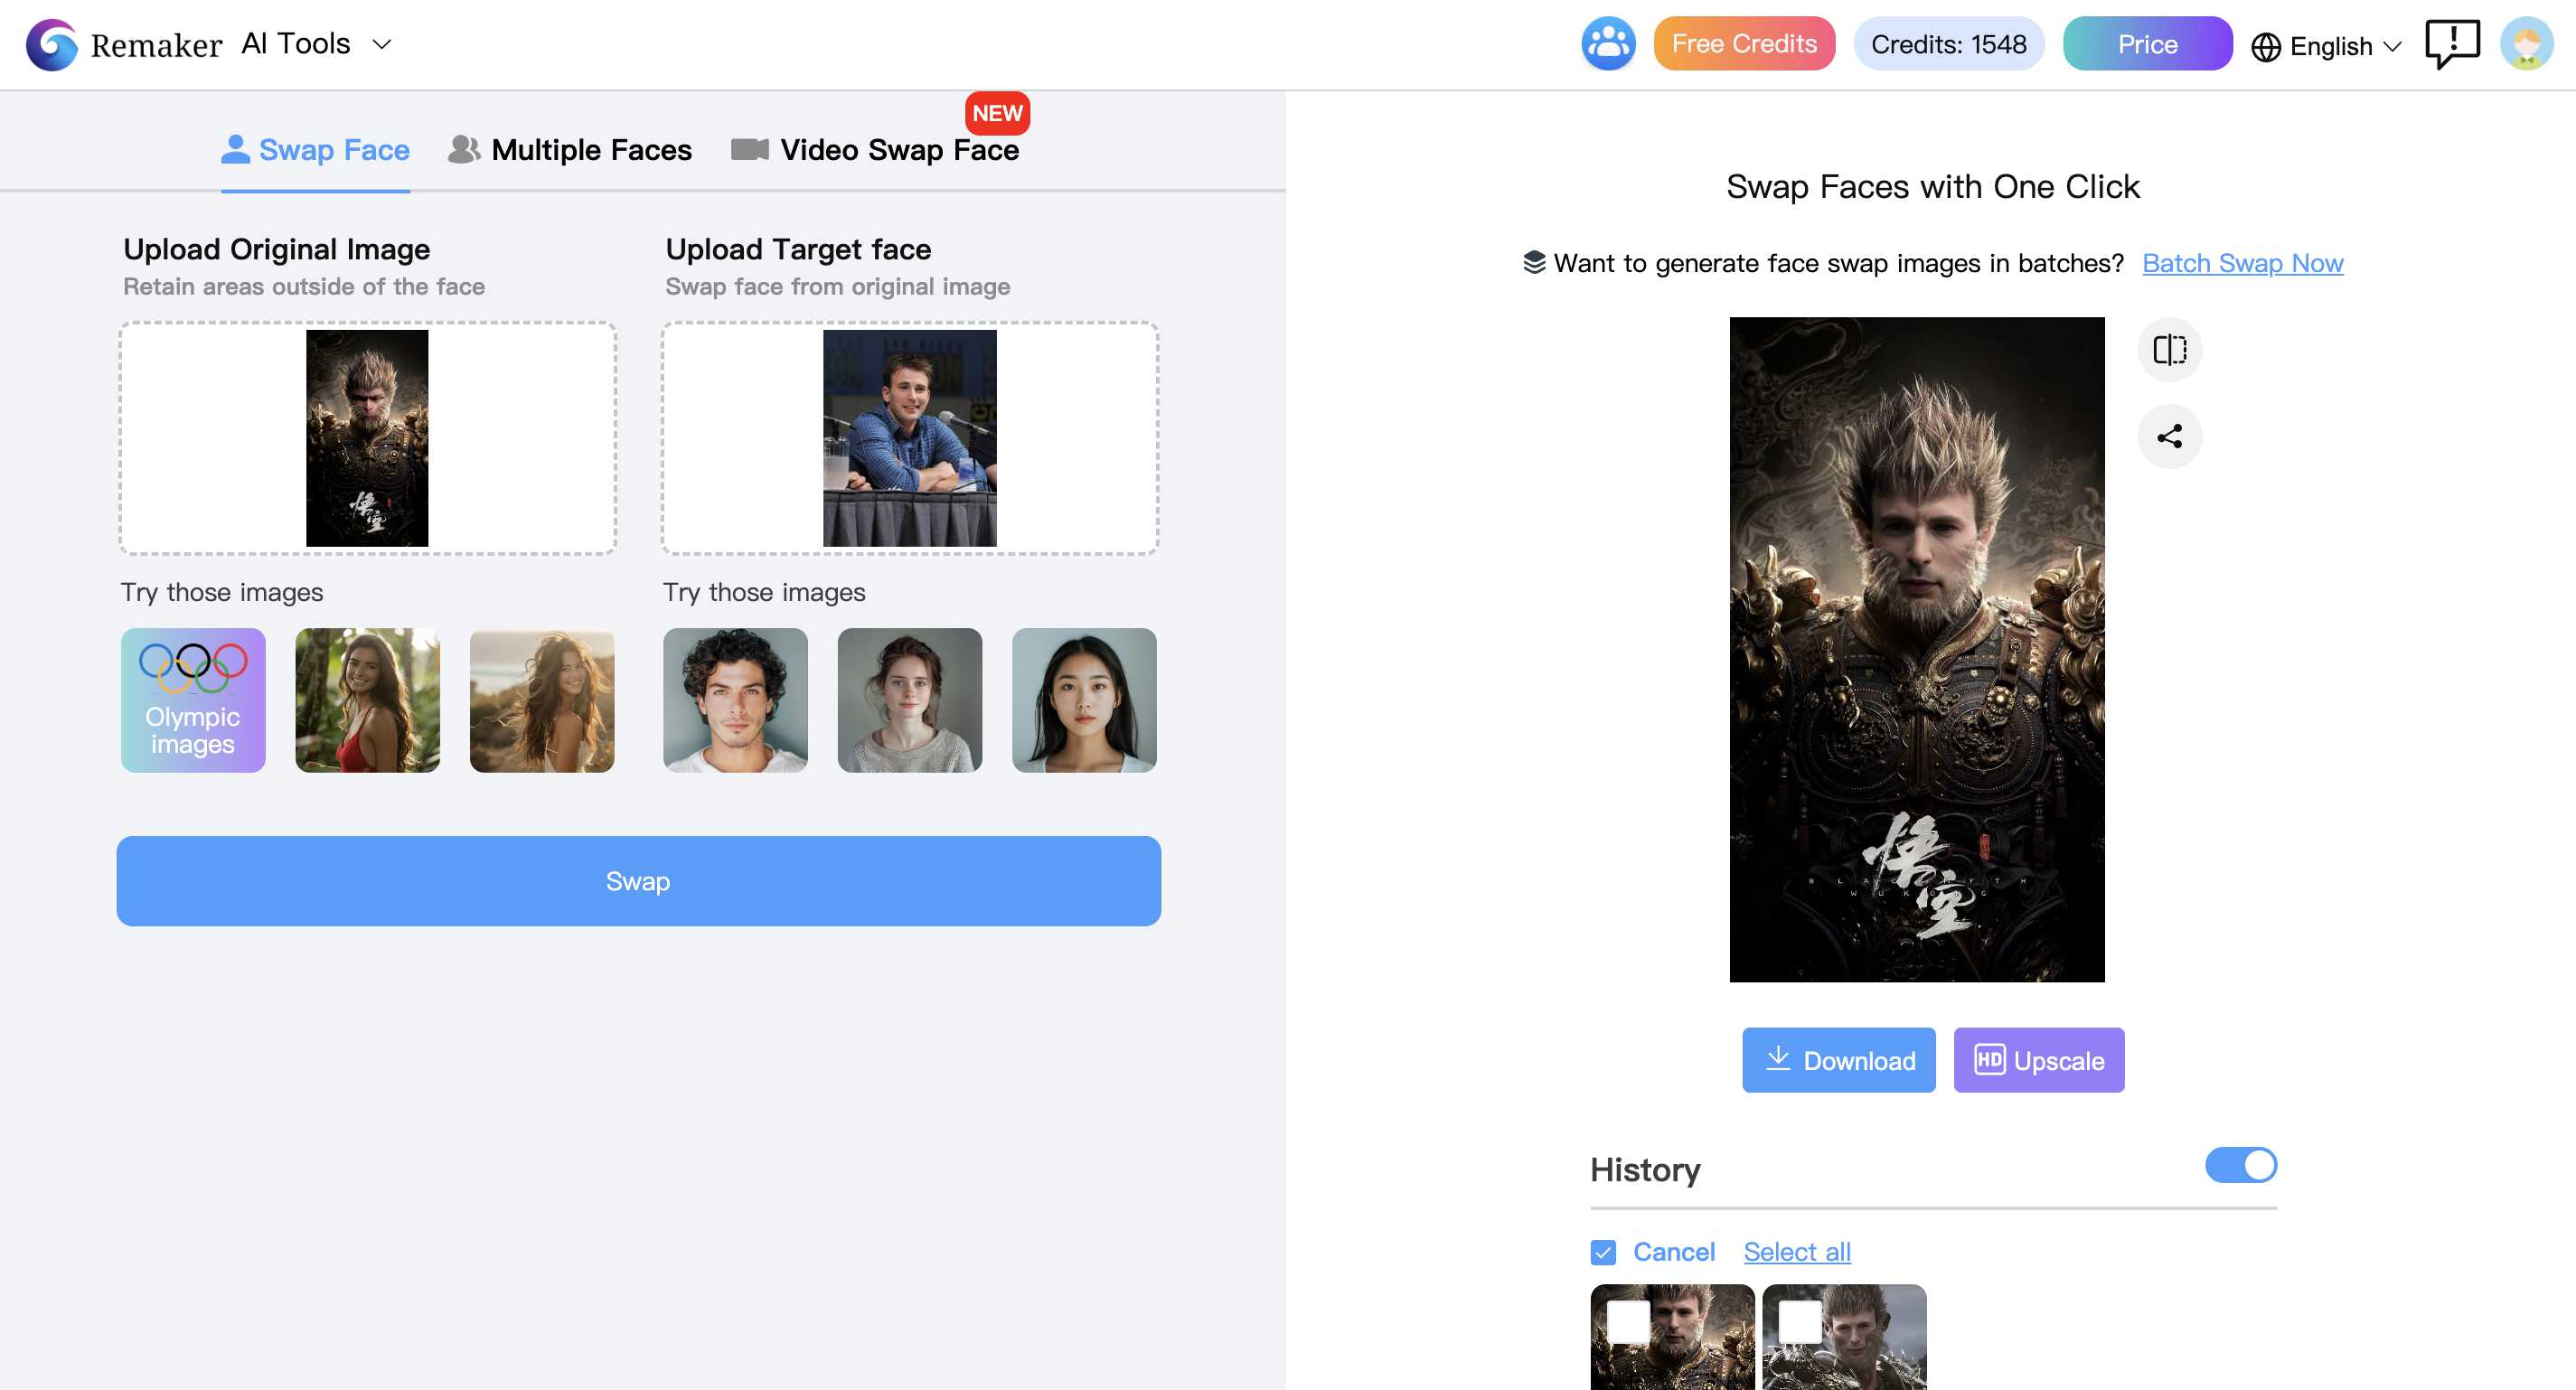Click the share icon beside result
This screenshot has height=1390, width=2576.
2169,436
